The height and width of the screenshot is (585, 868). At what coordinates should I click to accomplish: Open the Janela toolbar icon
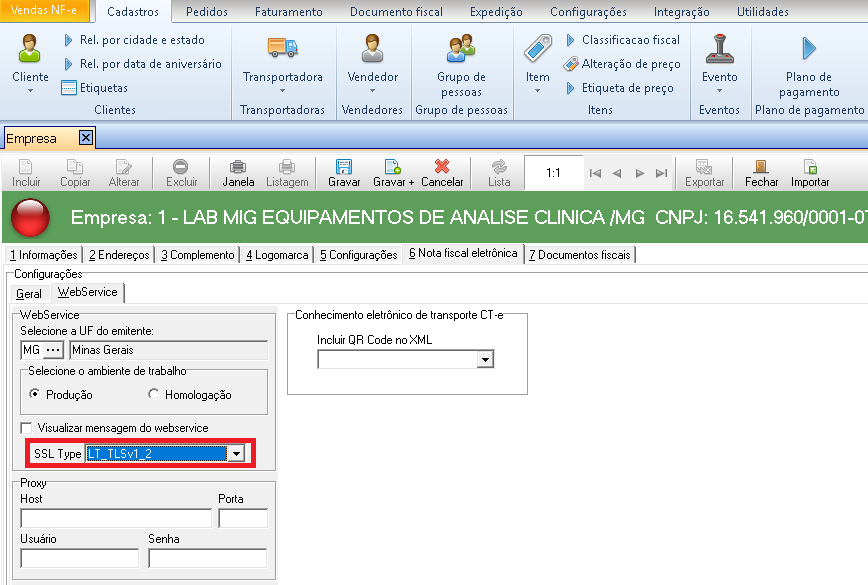click(x=238, y=167)
